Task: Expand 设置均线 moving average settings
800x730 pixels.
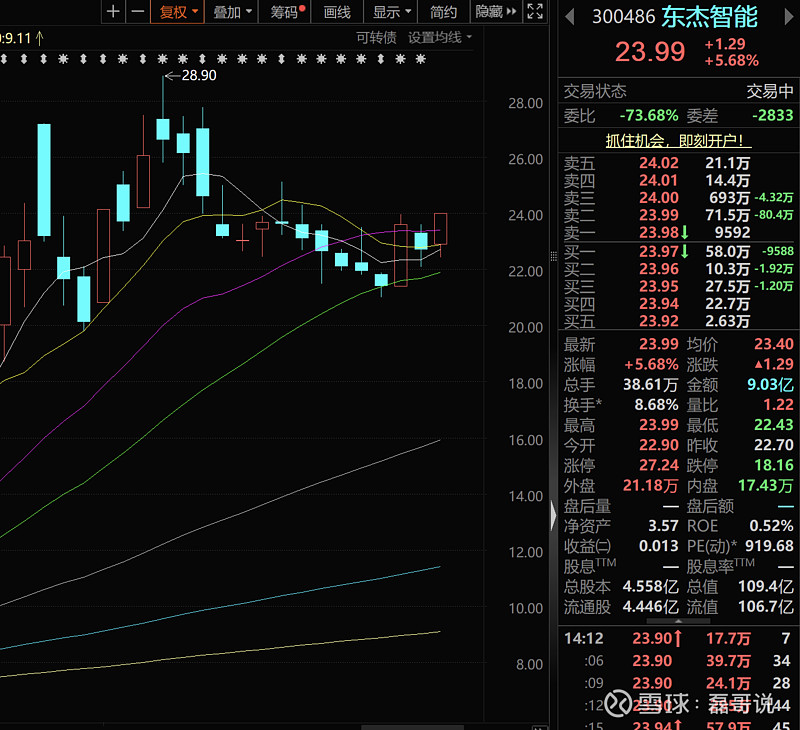Action: pyautogui.click(x=439, y=37)
